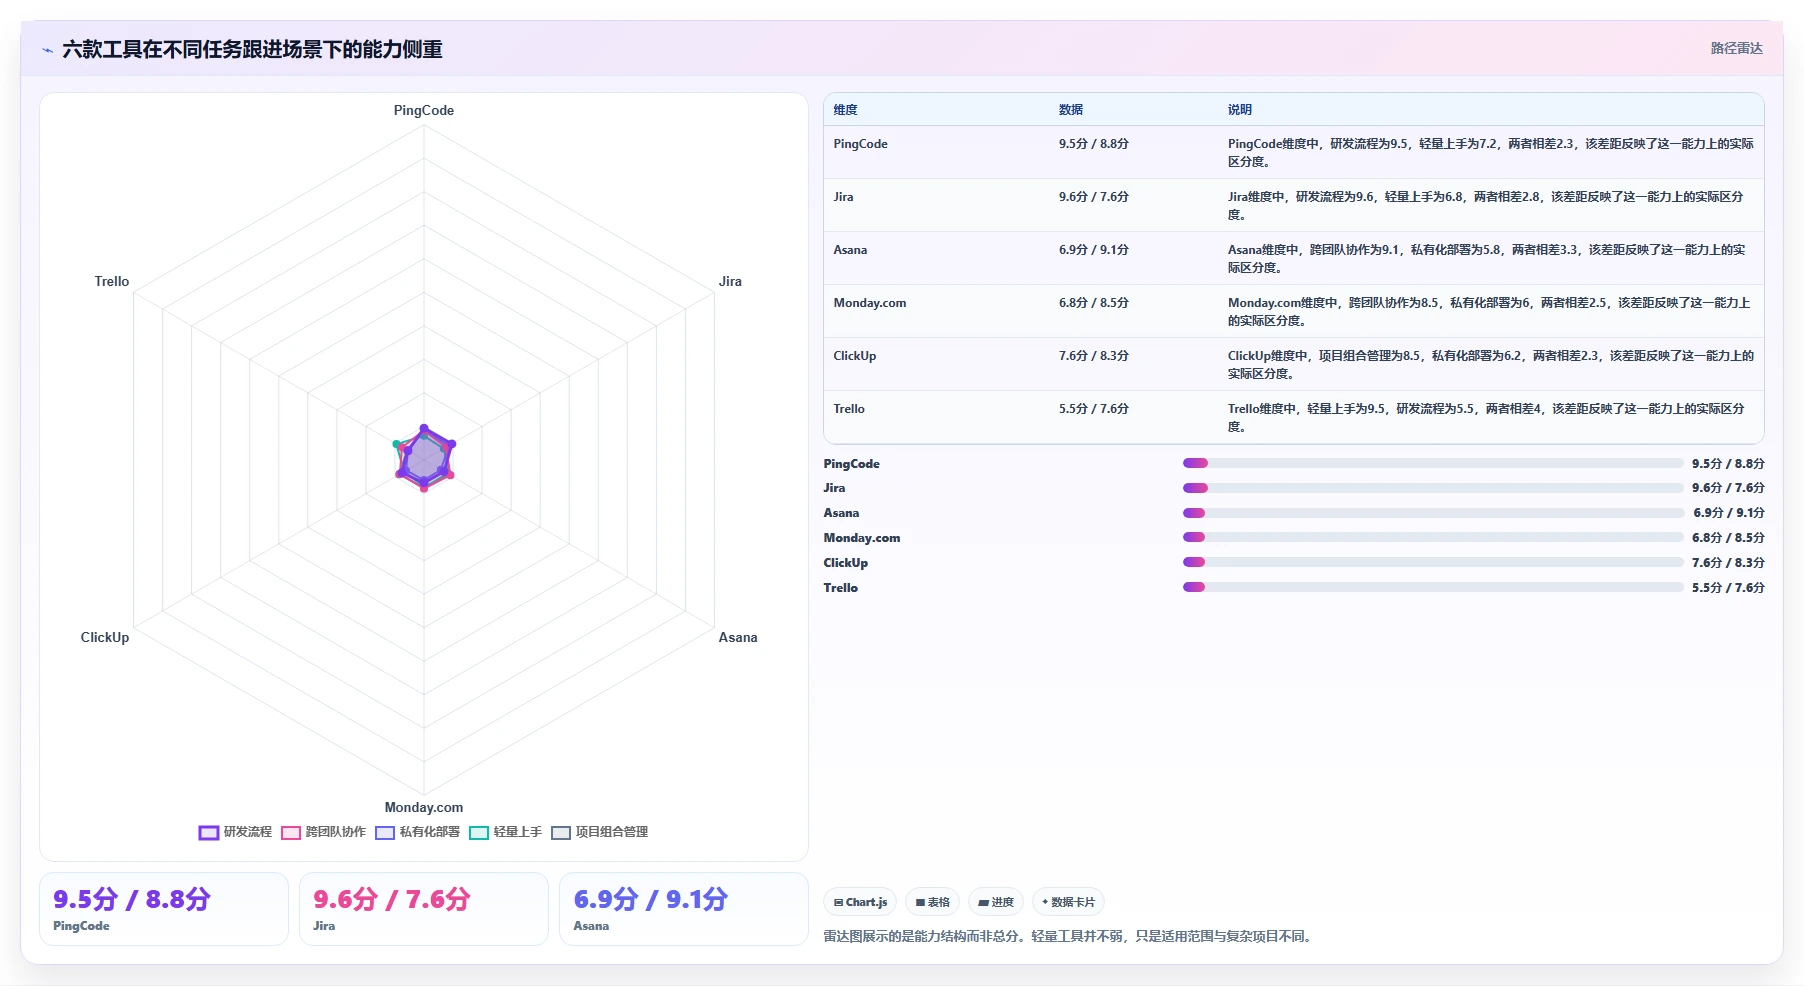Click the Chart.js chip
This screenshot has height=986, width=1804.
click(x=860, y=902)
